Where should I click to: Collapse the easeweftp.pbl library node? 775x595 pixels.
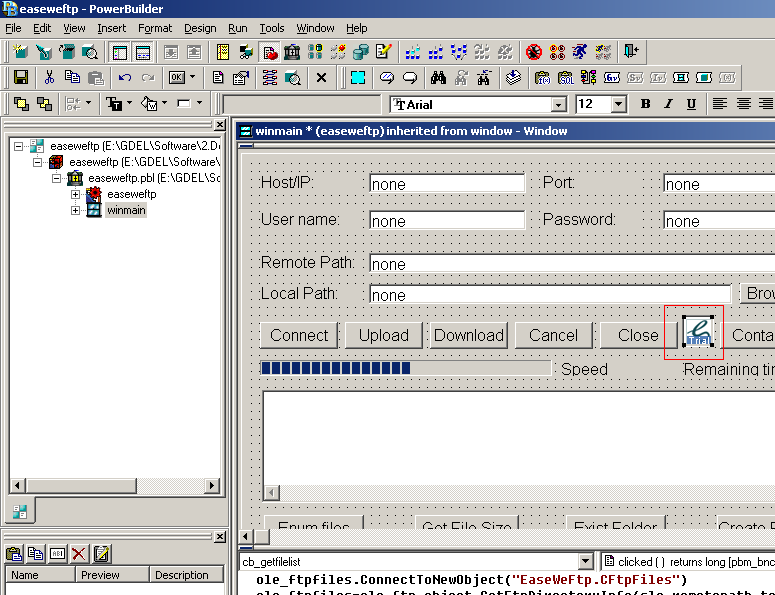(x=56, y=178)
